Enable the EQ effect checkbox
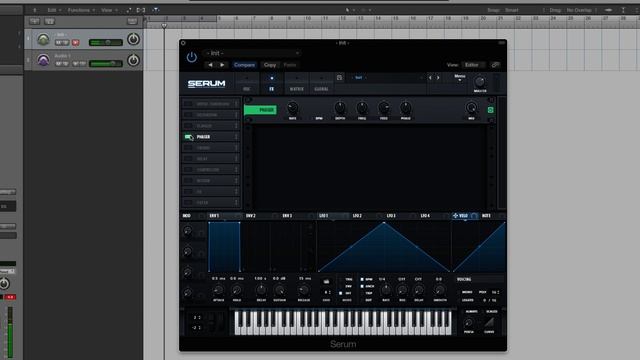Screen dimensions: 640x360 click(x=188, y=192)
